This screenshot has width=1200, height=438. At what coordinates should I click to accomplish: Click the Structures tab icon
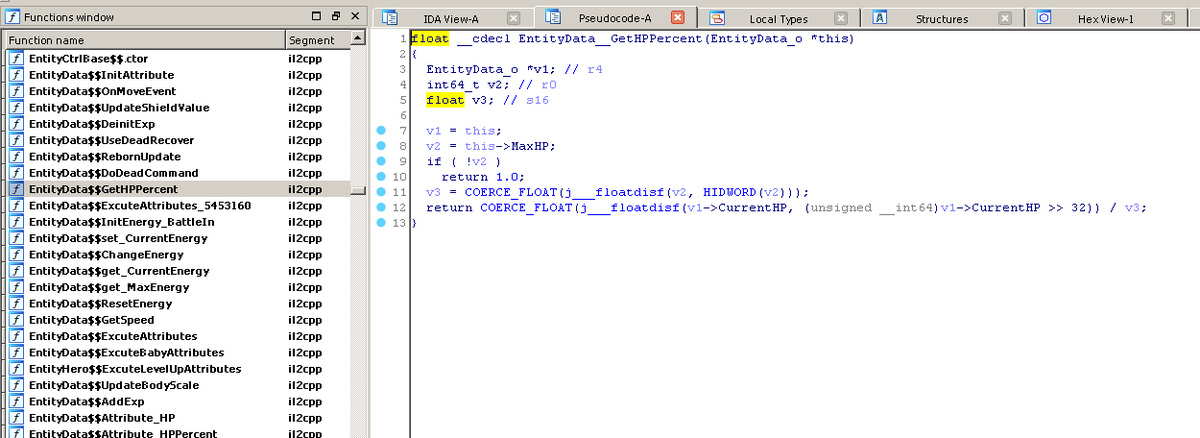pyautogui.click(x=880, y=18)
